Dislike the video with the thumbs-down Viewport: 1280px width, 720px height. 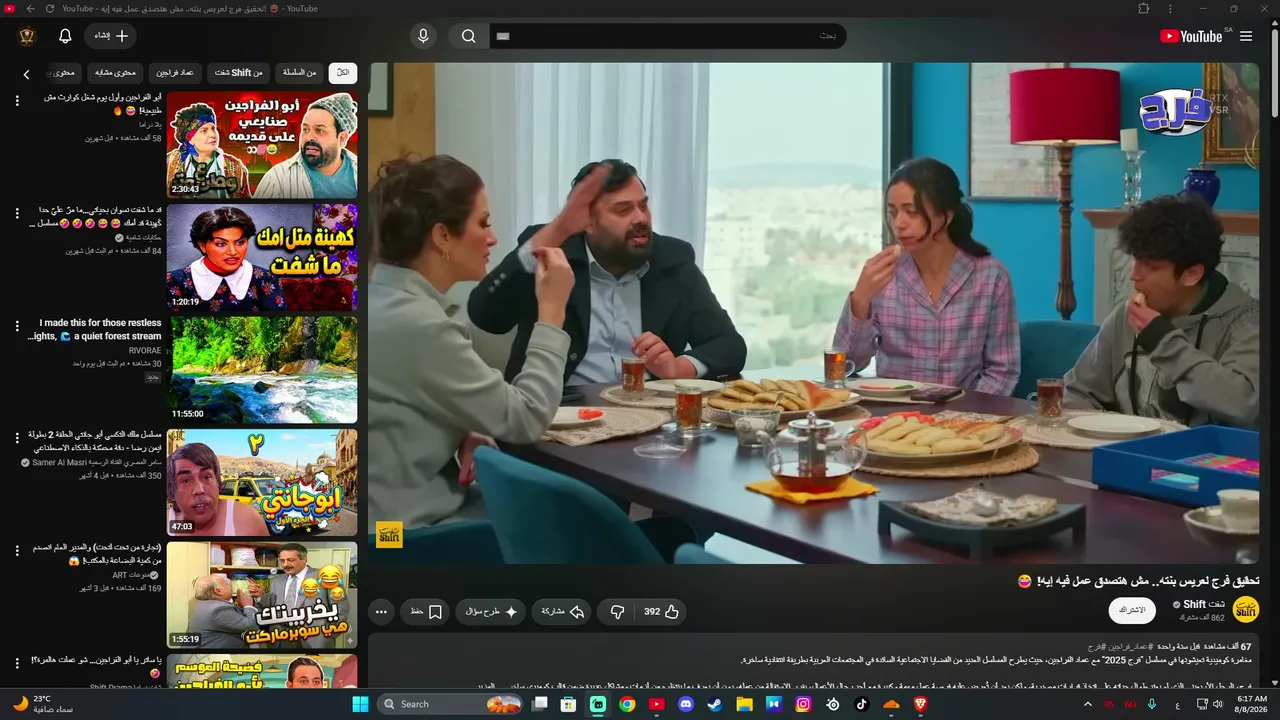point(618,611)
